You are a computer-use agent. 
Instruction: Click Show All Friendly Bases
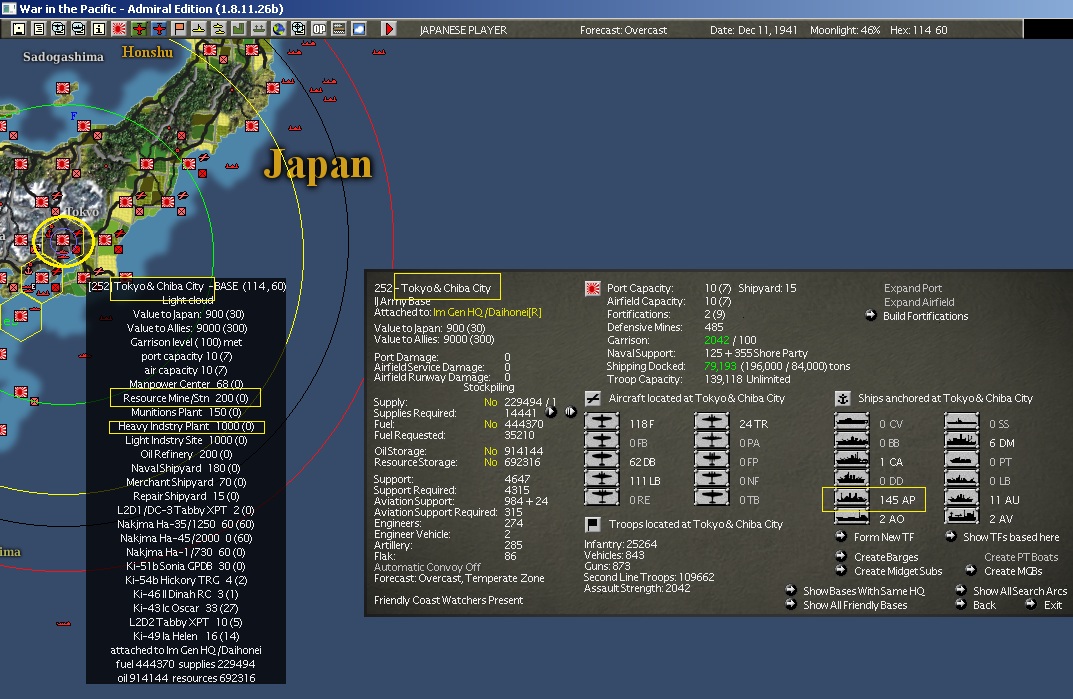point(855,605)
